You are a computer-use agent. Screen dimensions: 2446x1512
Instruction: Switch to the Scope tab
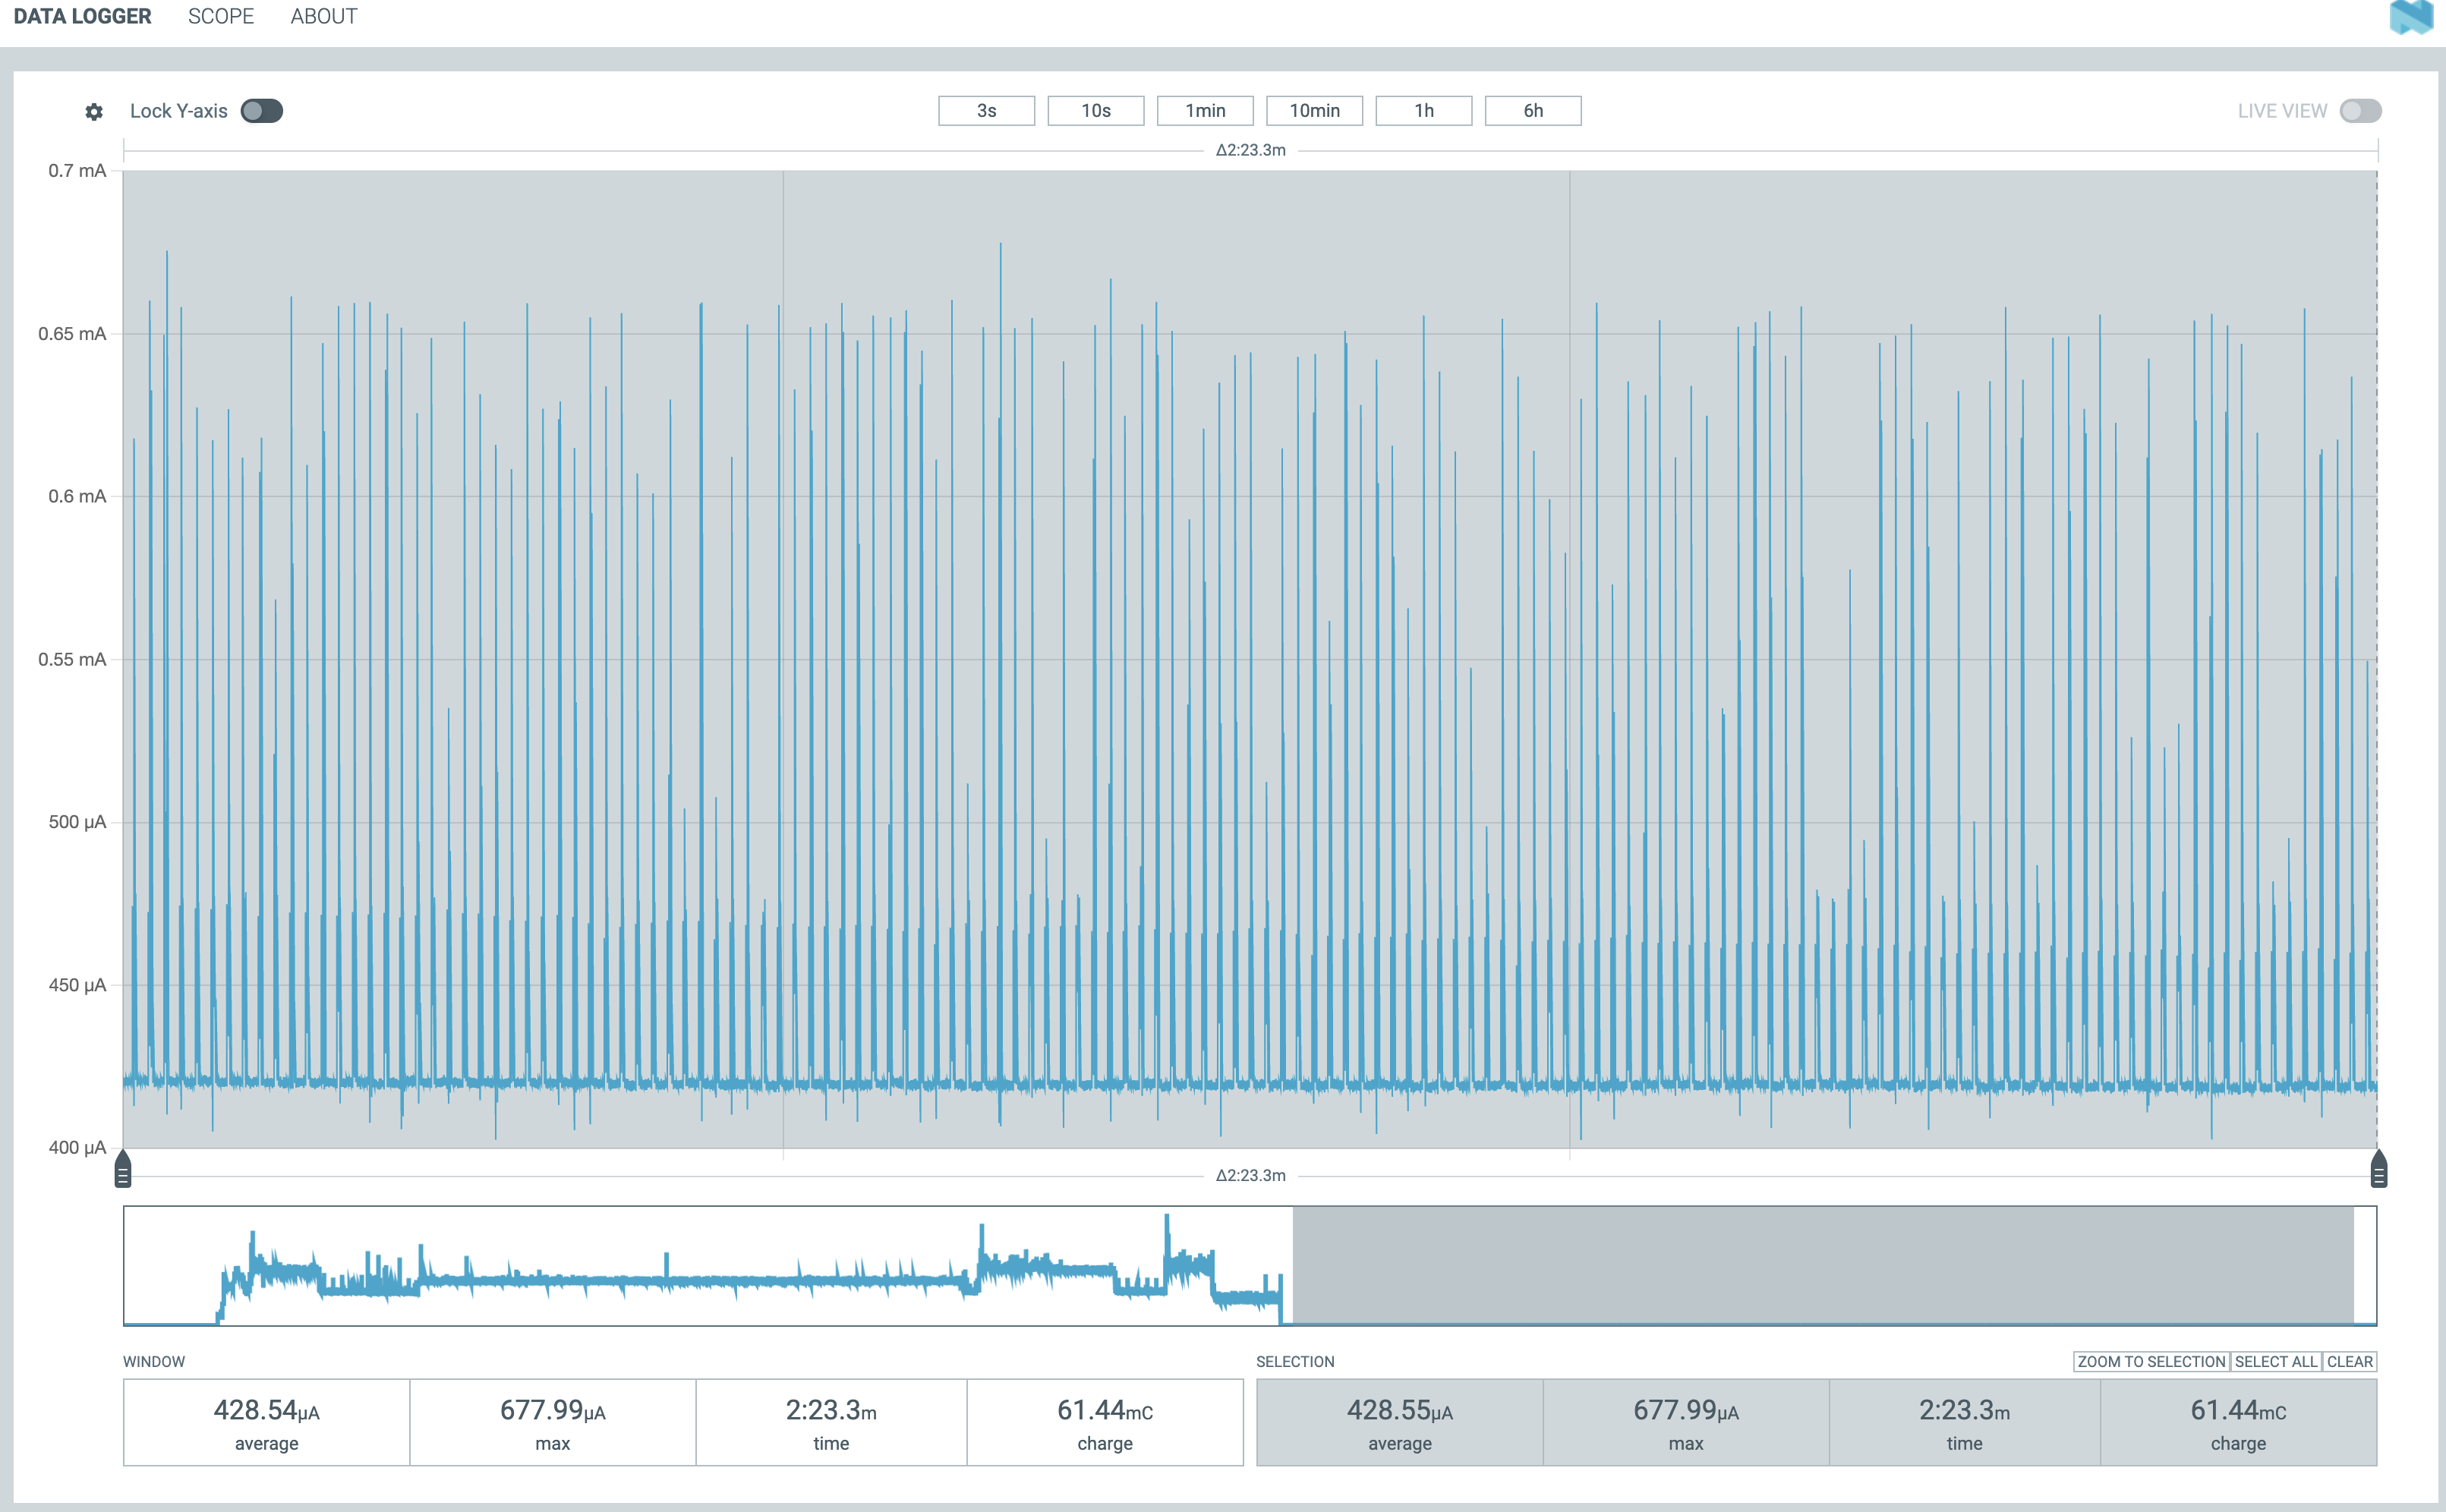coord(221,17)
